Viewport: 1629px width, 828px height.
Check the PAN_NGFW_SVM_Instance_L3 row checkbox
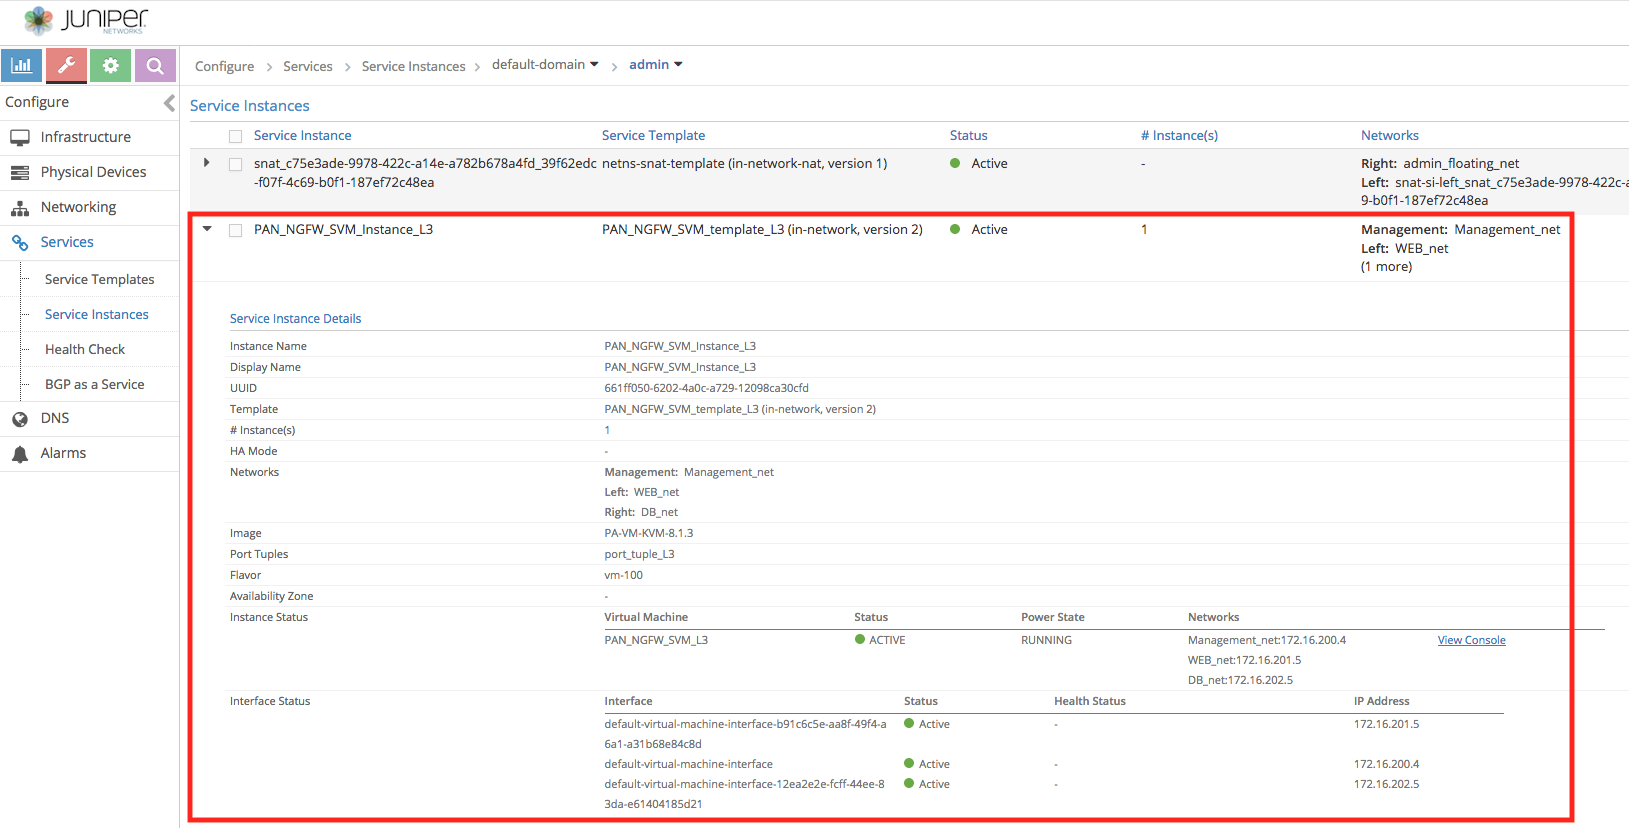point(235,230)
